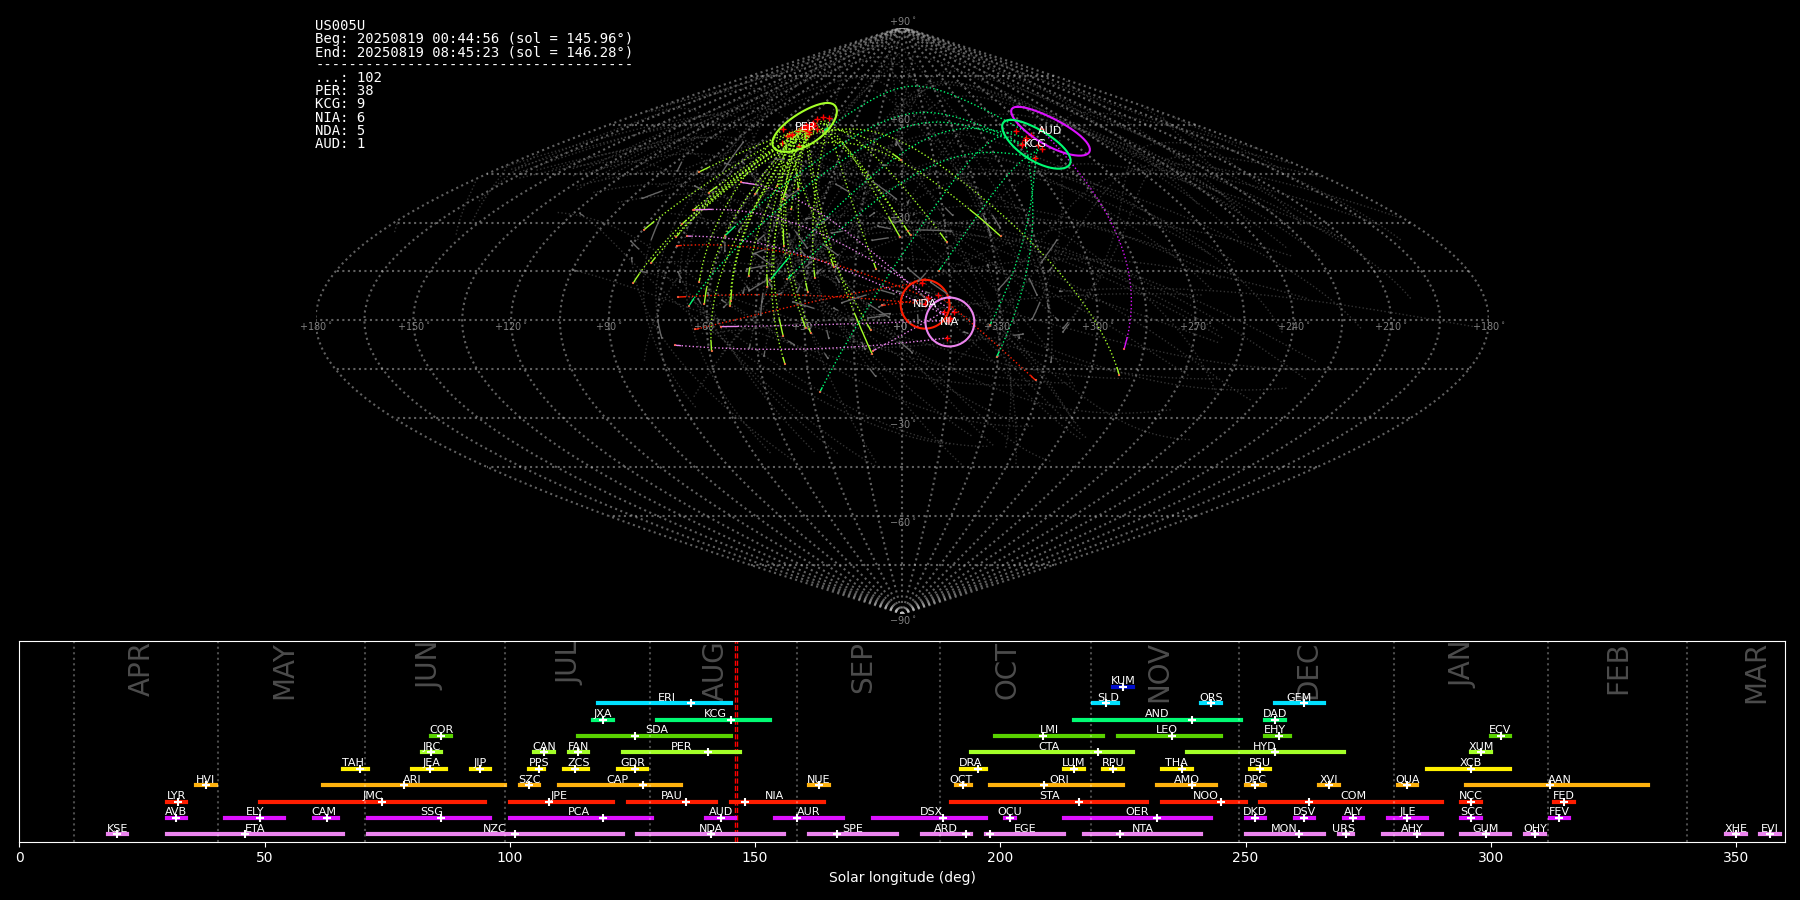This screenshot has height=900, width=1800.
Task: Click the +90 latitude label at map top
Action: [x=901, y=22]
